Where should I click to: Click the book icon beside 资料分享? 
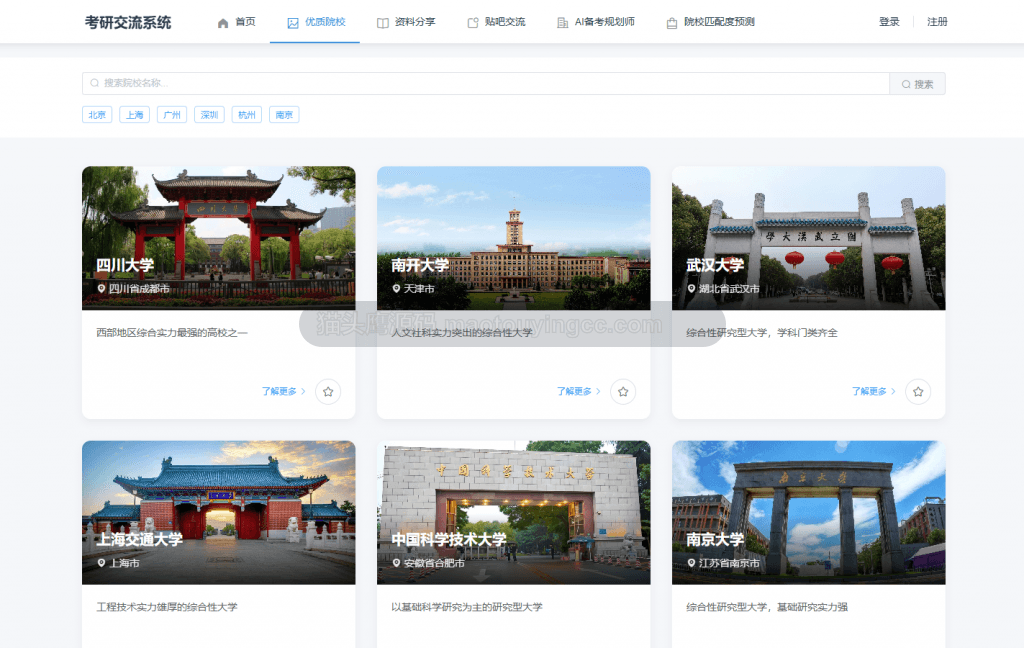point(383,23)
